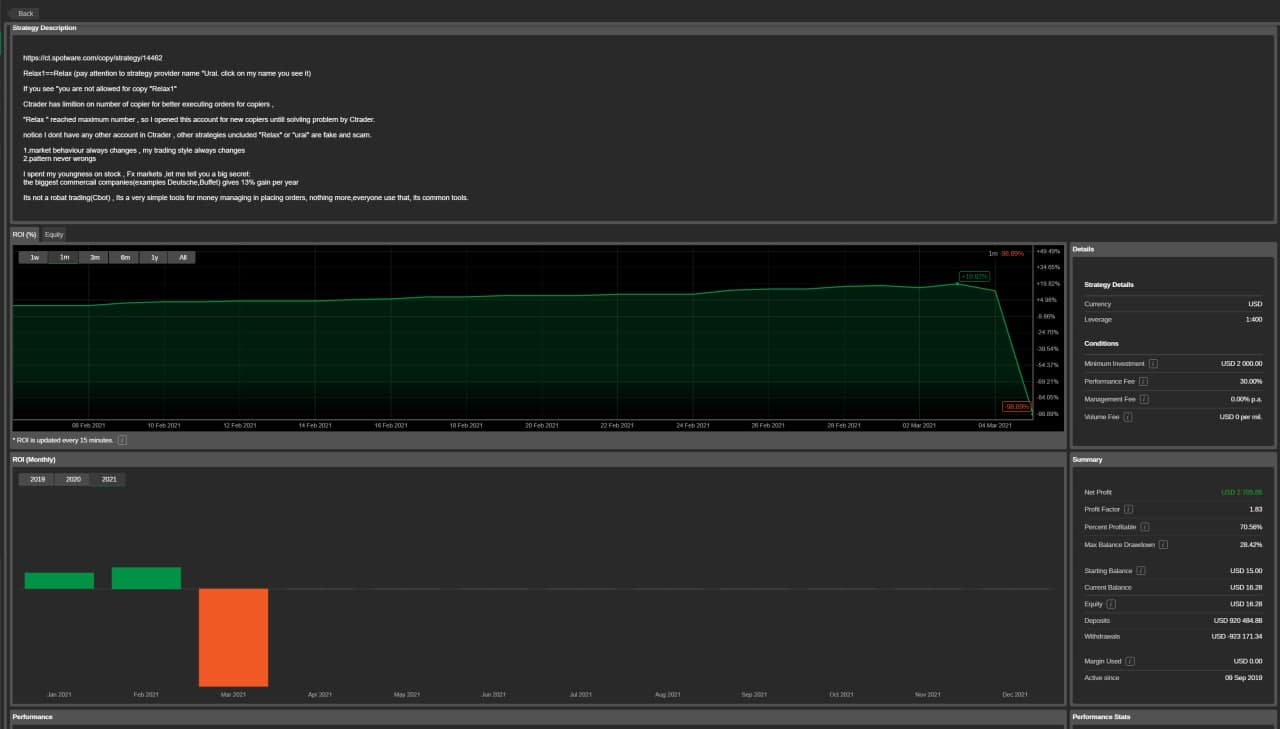Click info icon after ROI update note

point(122,440)
